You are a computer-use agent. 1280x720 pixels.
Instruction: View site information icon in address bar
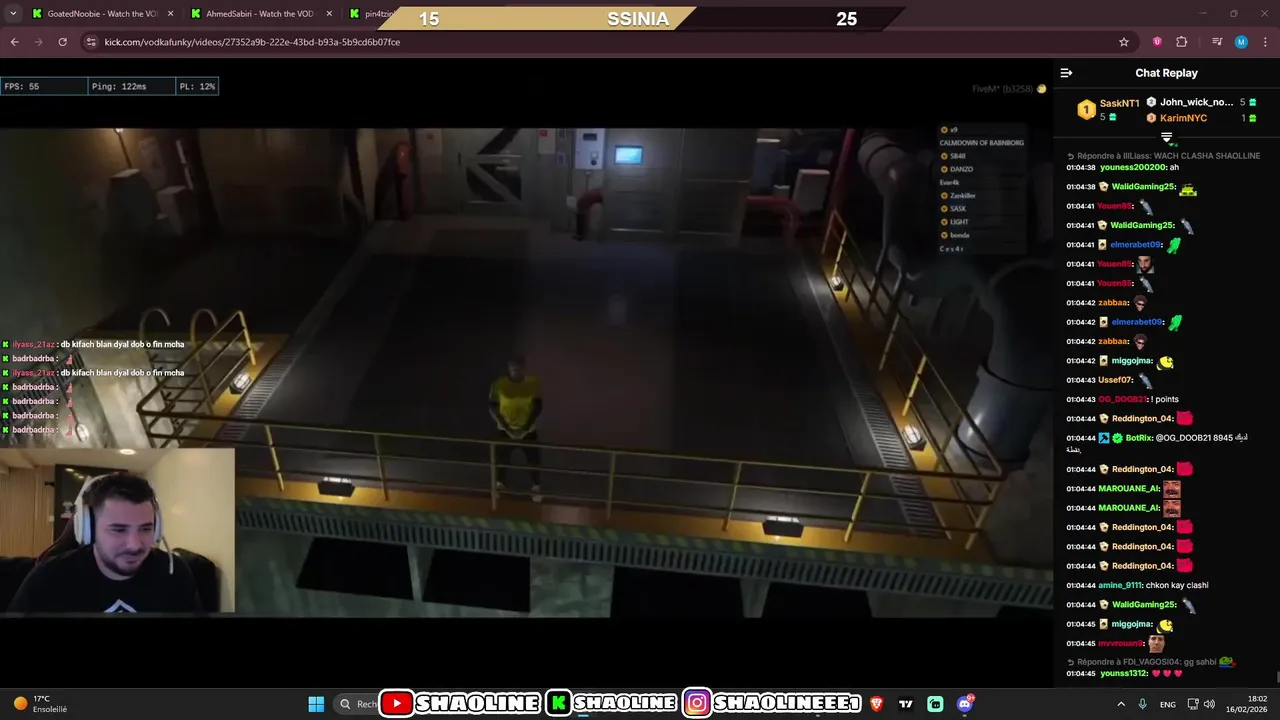click(91, 42)
